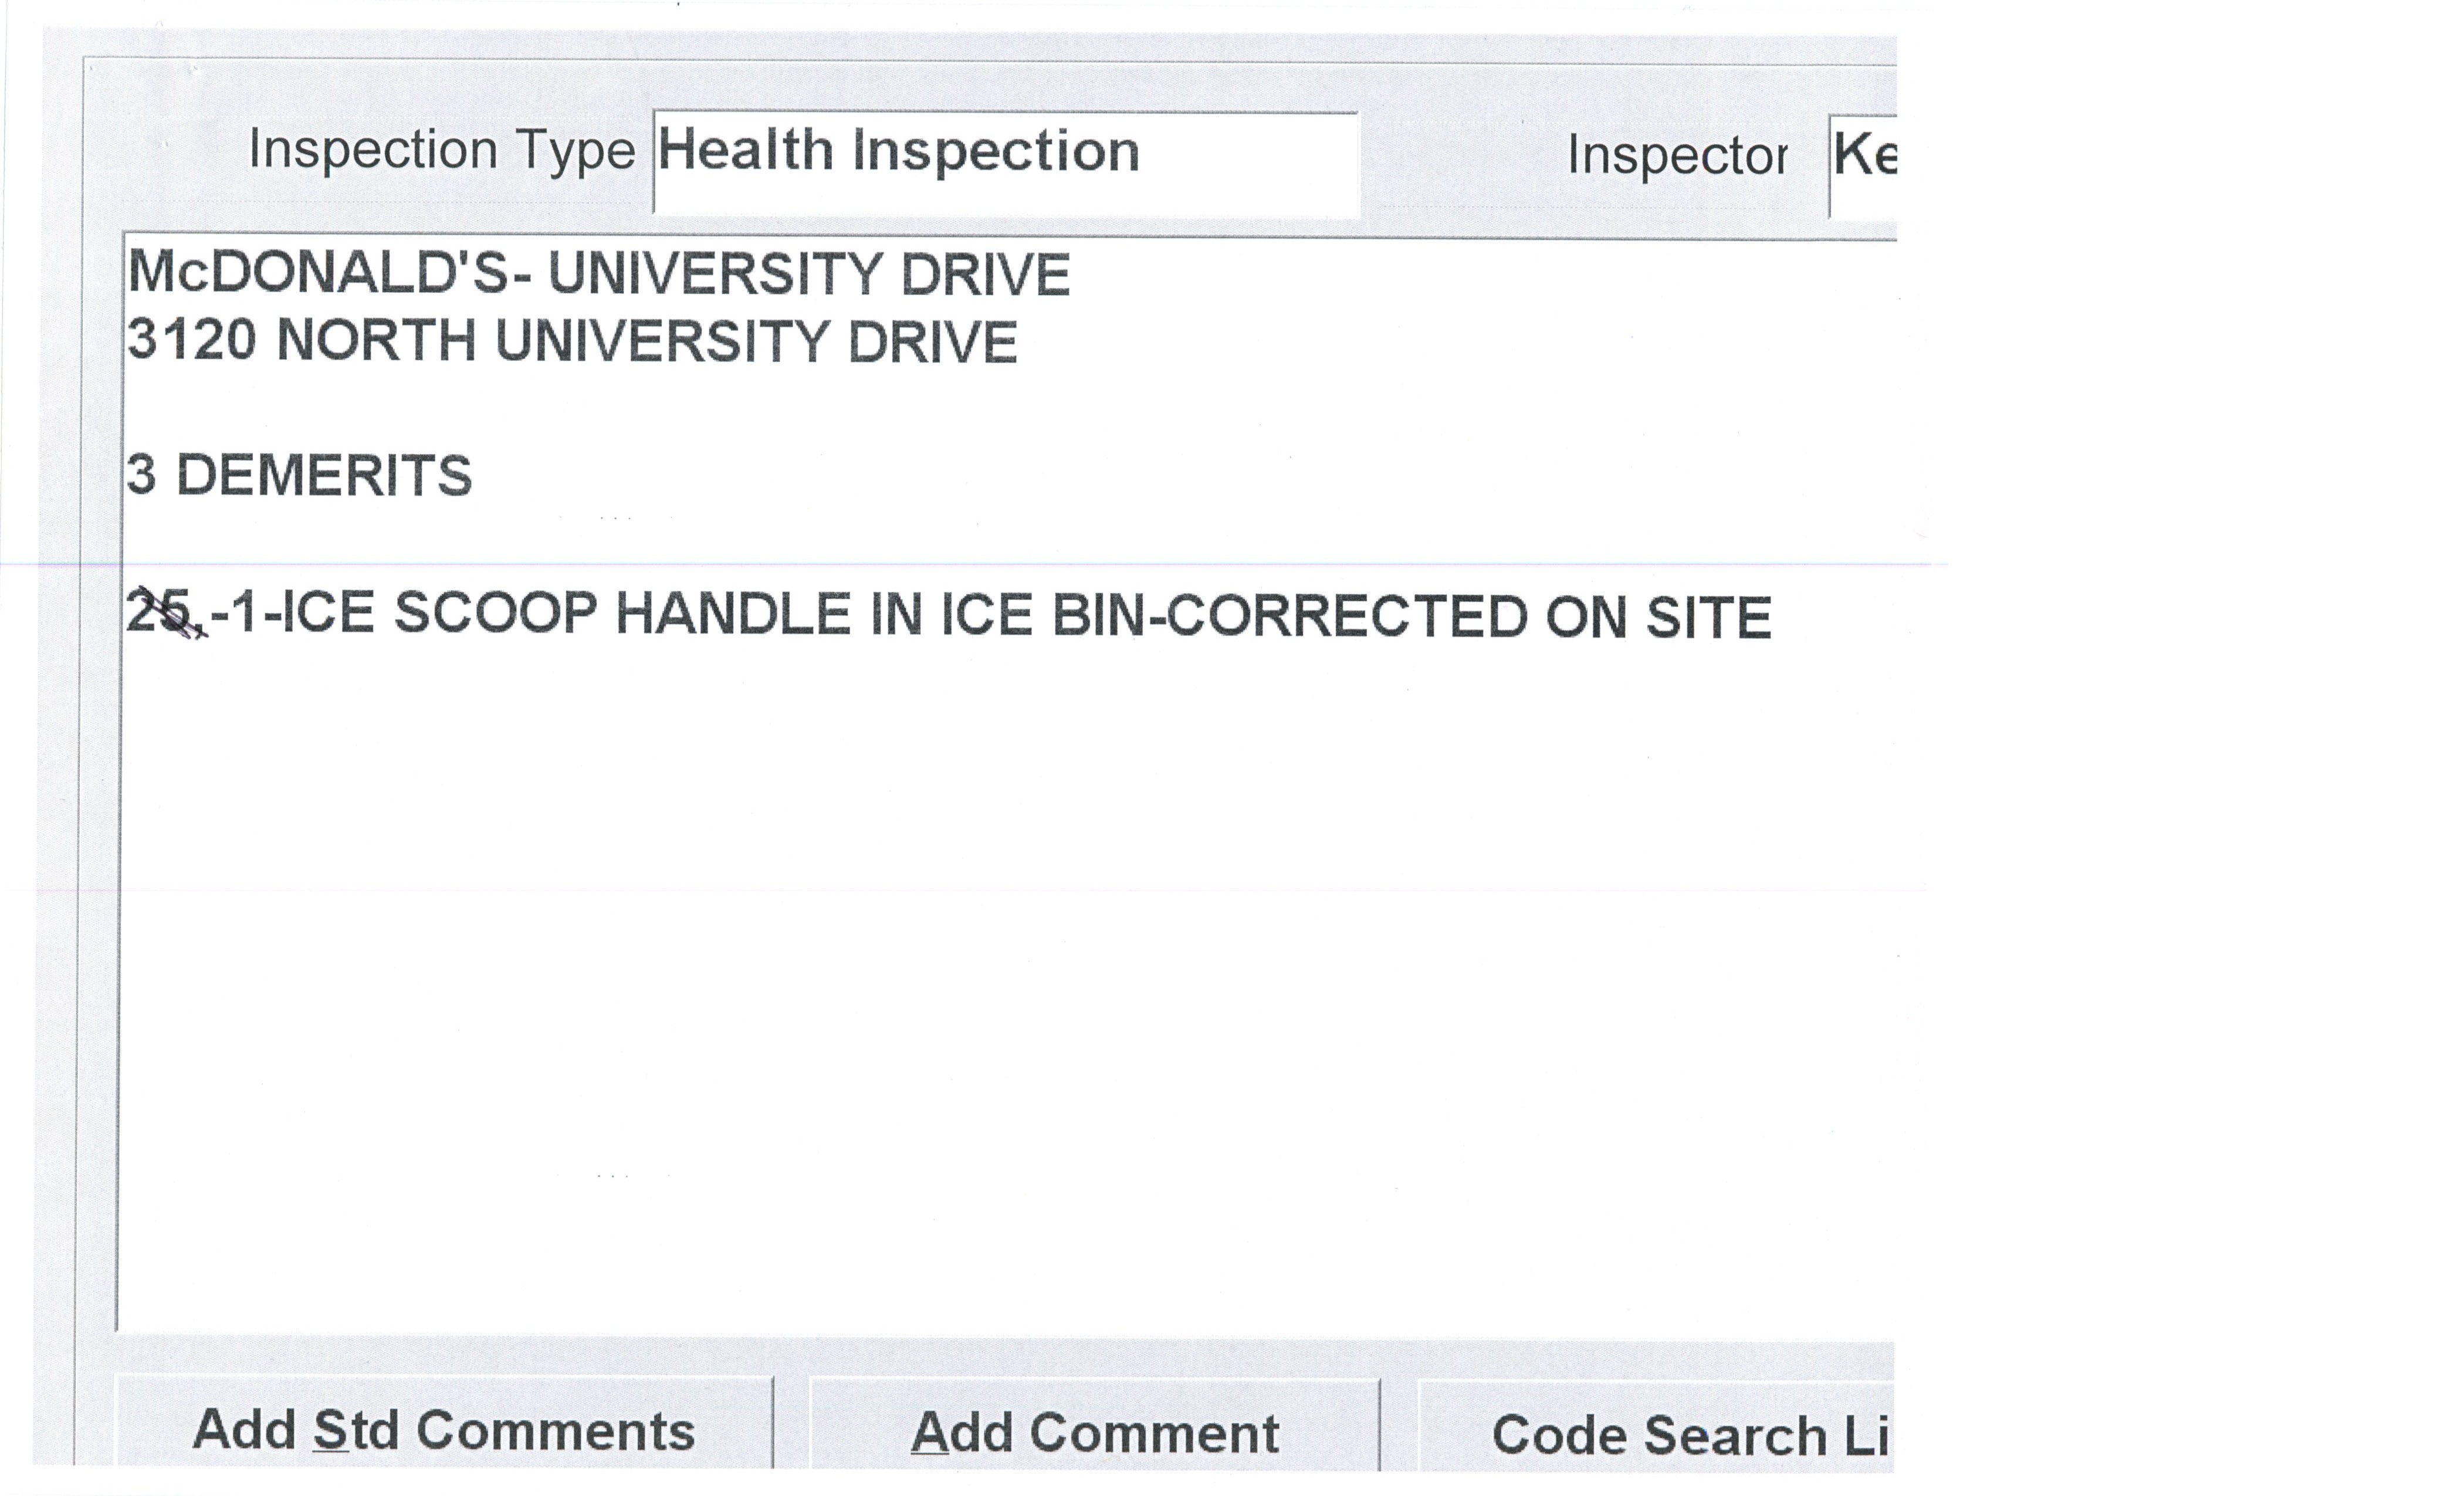
Task: Focus the Inspection Type field
Action: [1005, 163]
